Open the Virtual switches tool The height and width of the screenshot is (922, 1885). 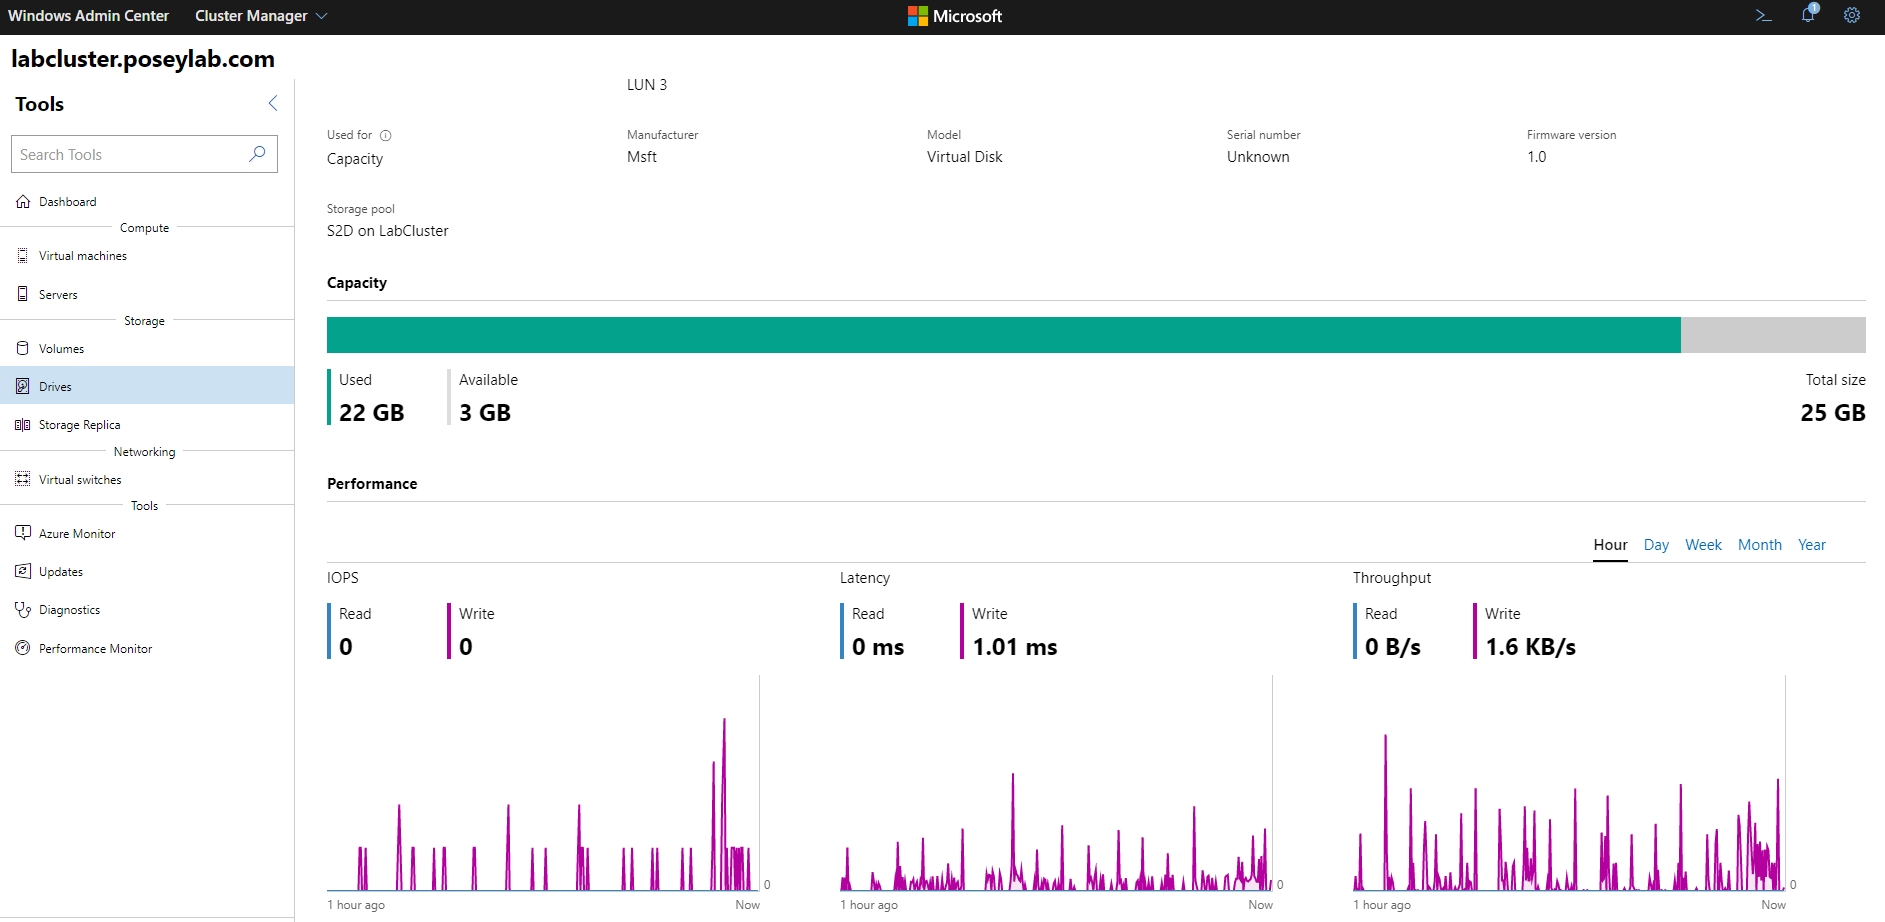tap(80, 479)
